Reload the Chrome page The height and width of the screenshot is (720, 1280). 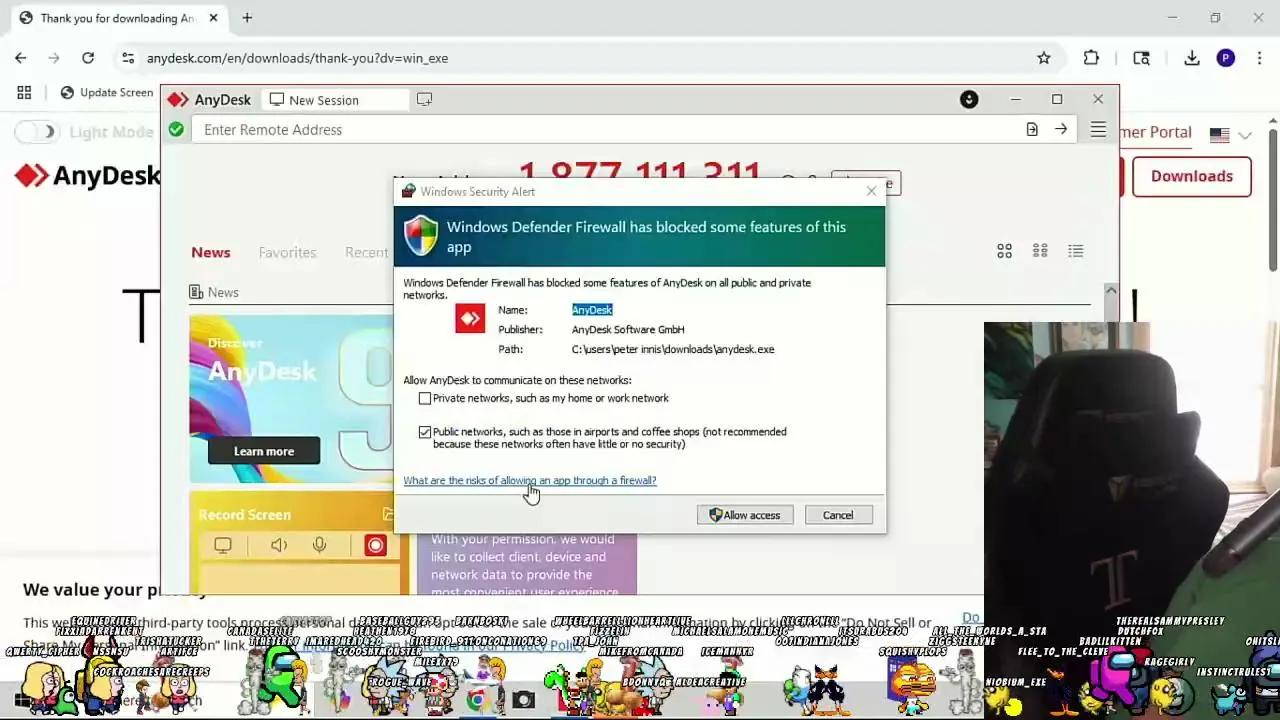pos(88,58)
